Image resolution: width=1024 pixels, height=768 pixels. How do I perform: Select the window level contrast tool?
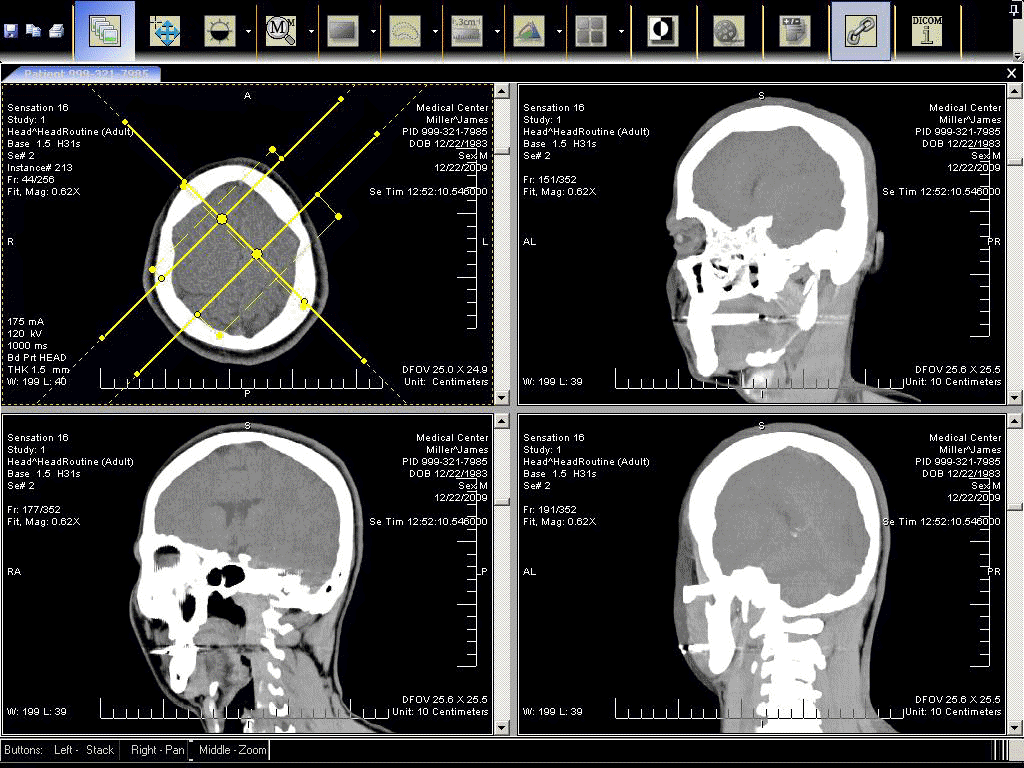tap(221, 31)
